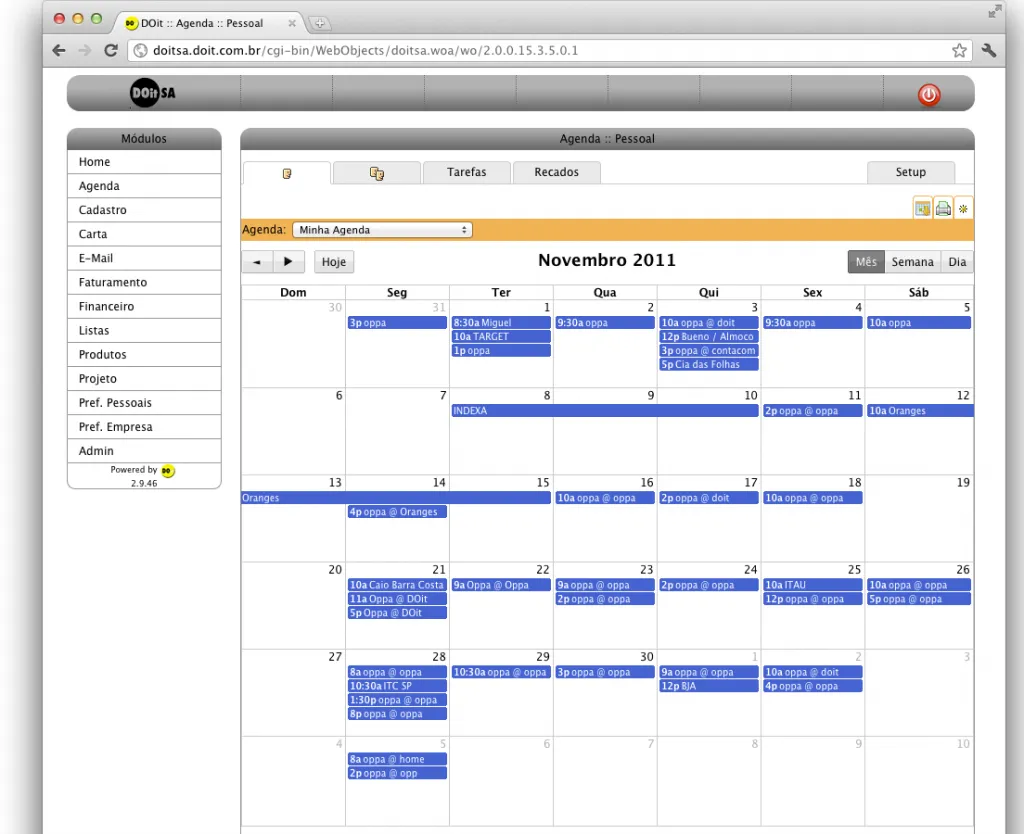Open the INDEXA multi-day event
This screenshot has width=1024, height=834.
[x=605, y=411]
